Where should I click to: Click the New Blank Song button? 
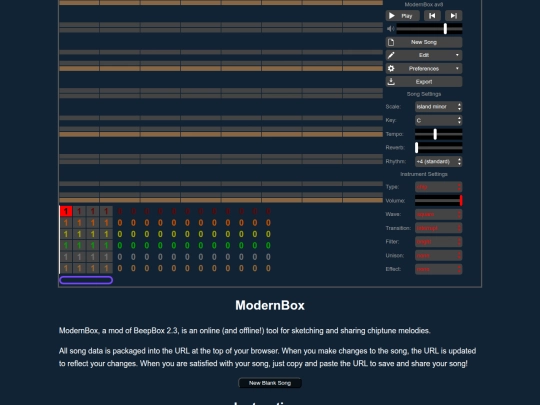(270, 383)
